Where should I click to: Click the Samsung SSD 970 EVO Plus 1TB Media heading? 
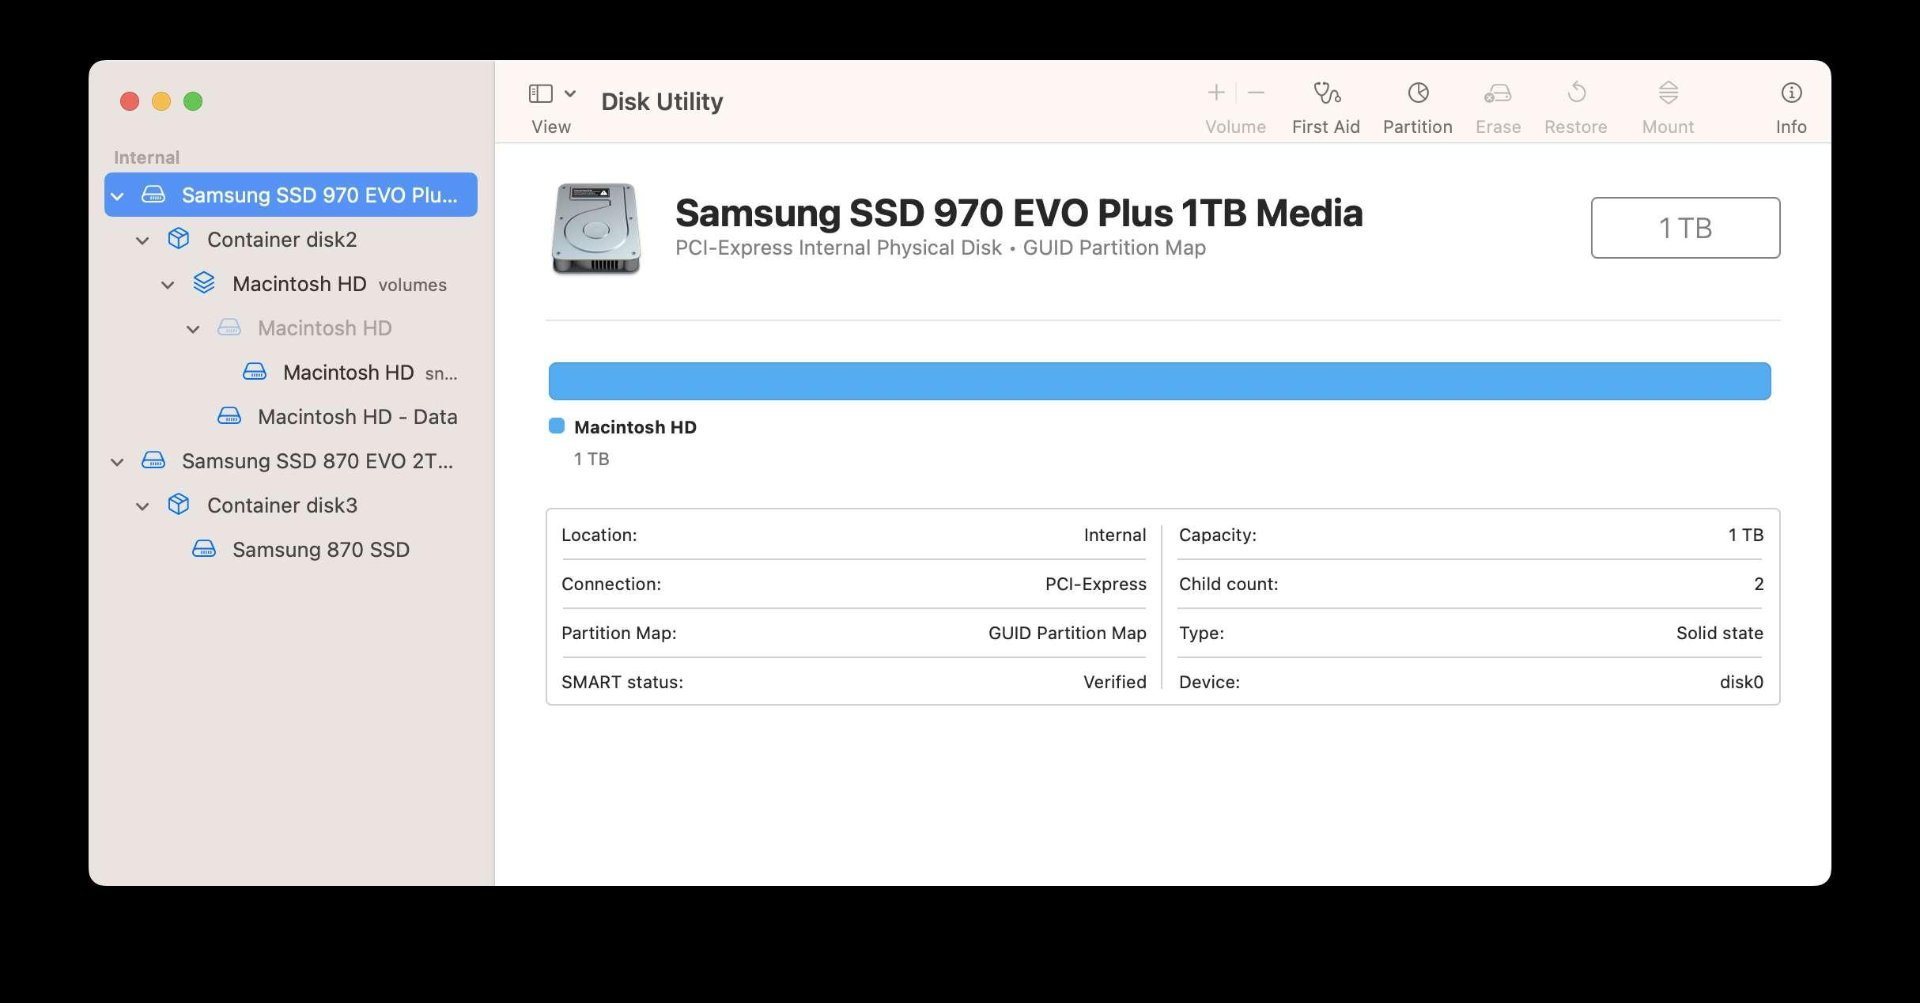[1019, 213]
